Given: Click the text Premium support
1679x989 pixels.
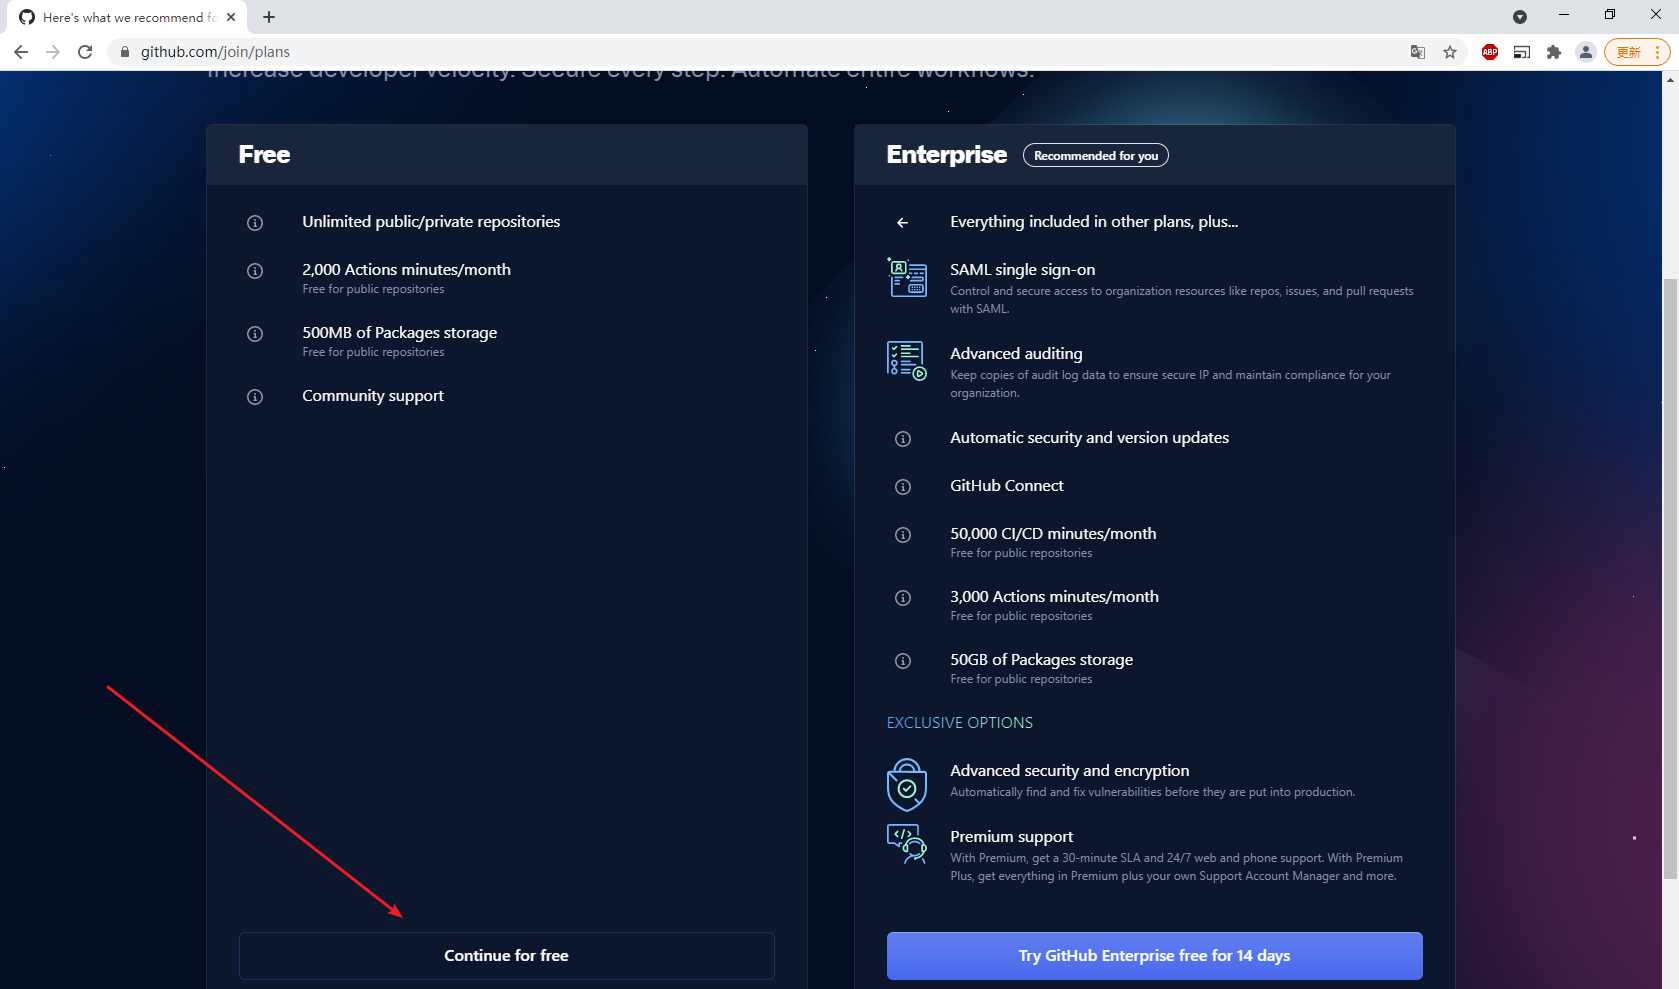Looking at the screenshot, I should click(1012, 837).
